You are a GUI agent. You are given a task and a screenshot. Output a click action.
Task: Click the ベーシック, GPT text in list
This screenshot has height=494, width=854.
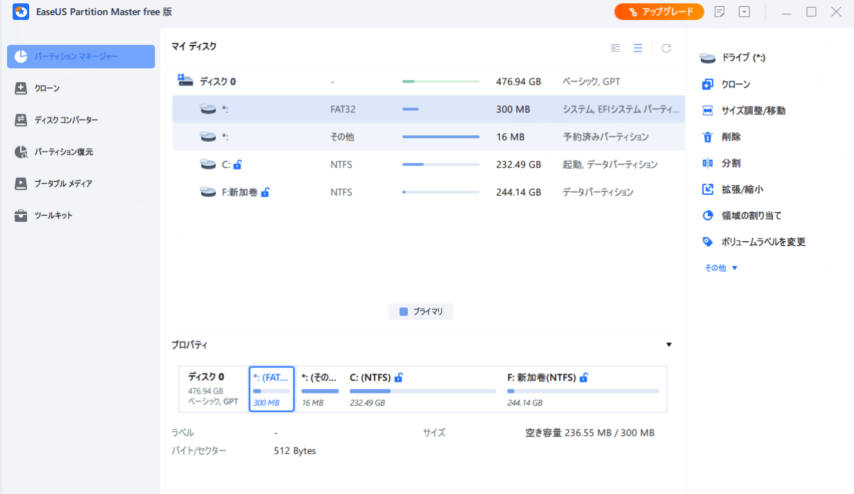[591, 82]
